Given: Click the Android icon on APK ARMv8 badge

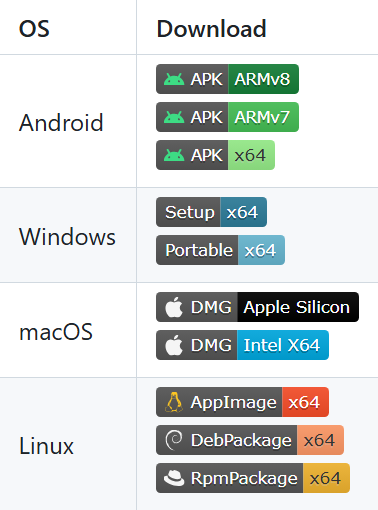Looking at the screenshot, I should [174, 79].
